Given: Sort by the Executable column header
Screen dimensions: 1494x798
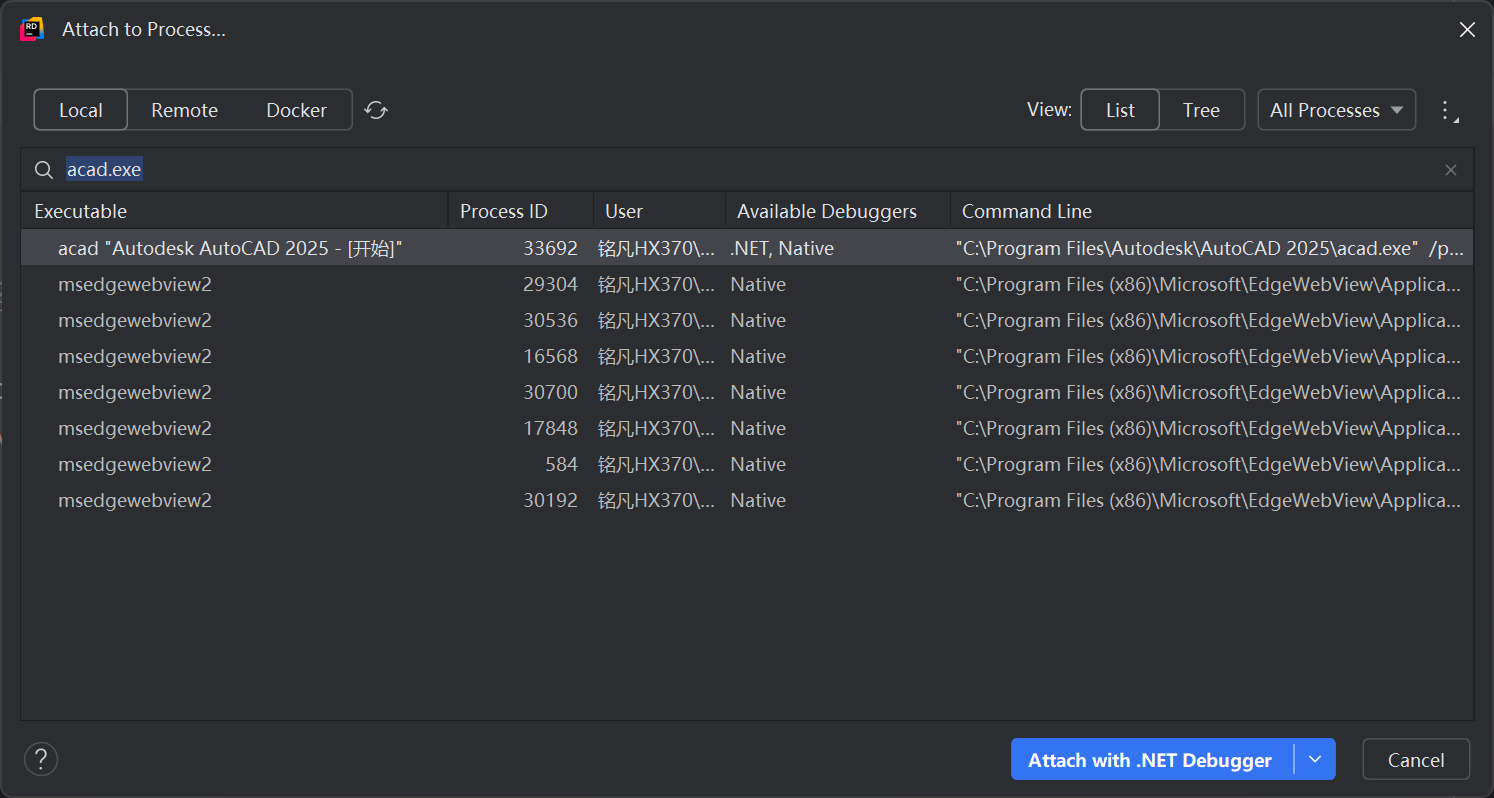Looking at the screenshot, I should (234, 211).
